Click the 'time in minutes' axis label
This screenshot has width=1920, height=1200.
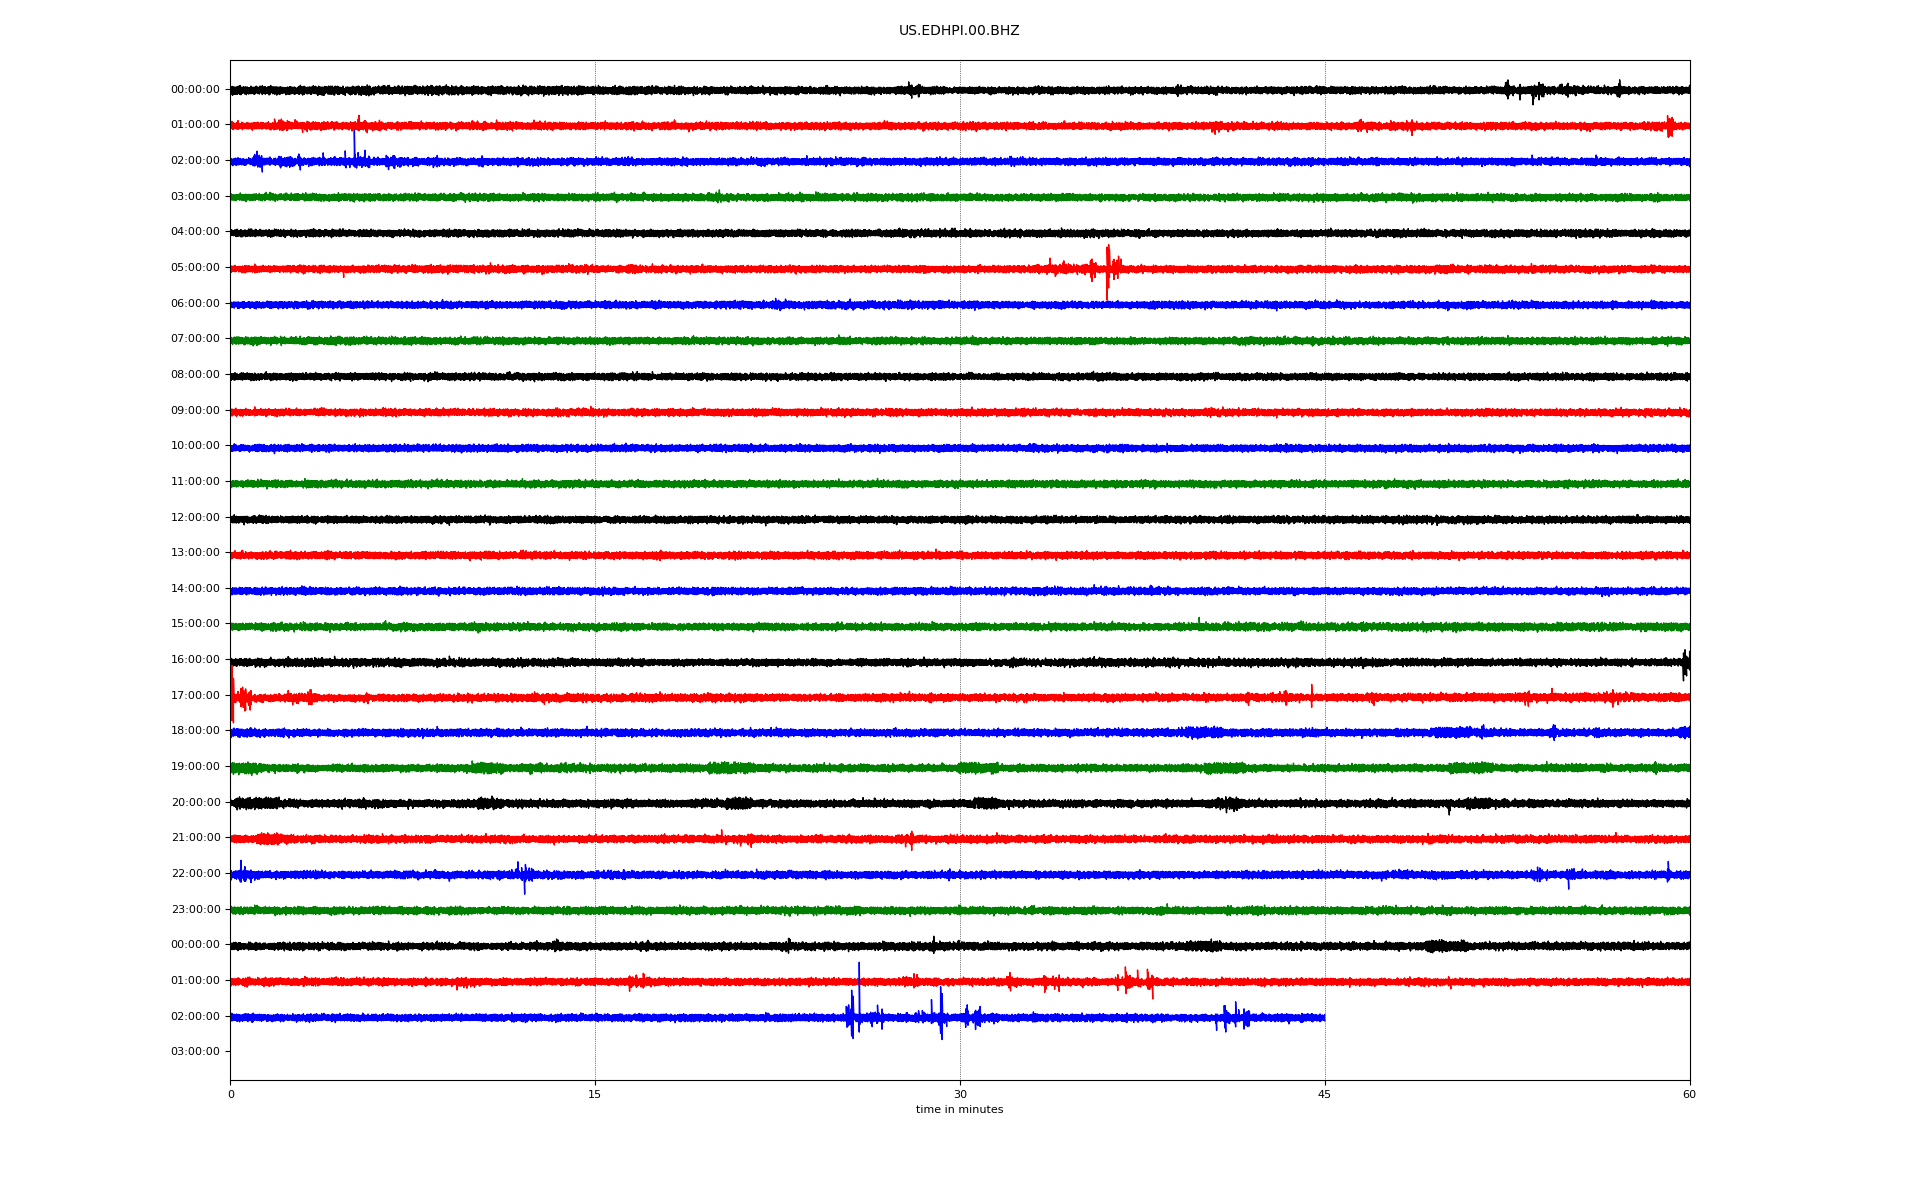958,1110
